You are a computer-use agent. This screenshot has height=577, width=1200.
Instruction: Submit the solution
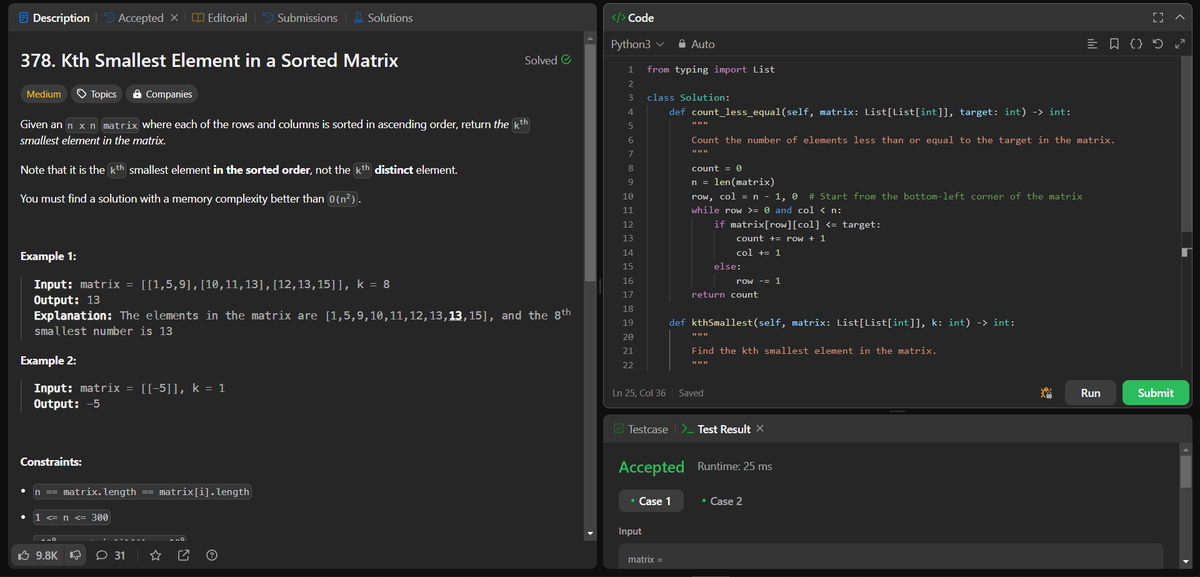(1155, 393)
